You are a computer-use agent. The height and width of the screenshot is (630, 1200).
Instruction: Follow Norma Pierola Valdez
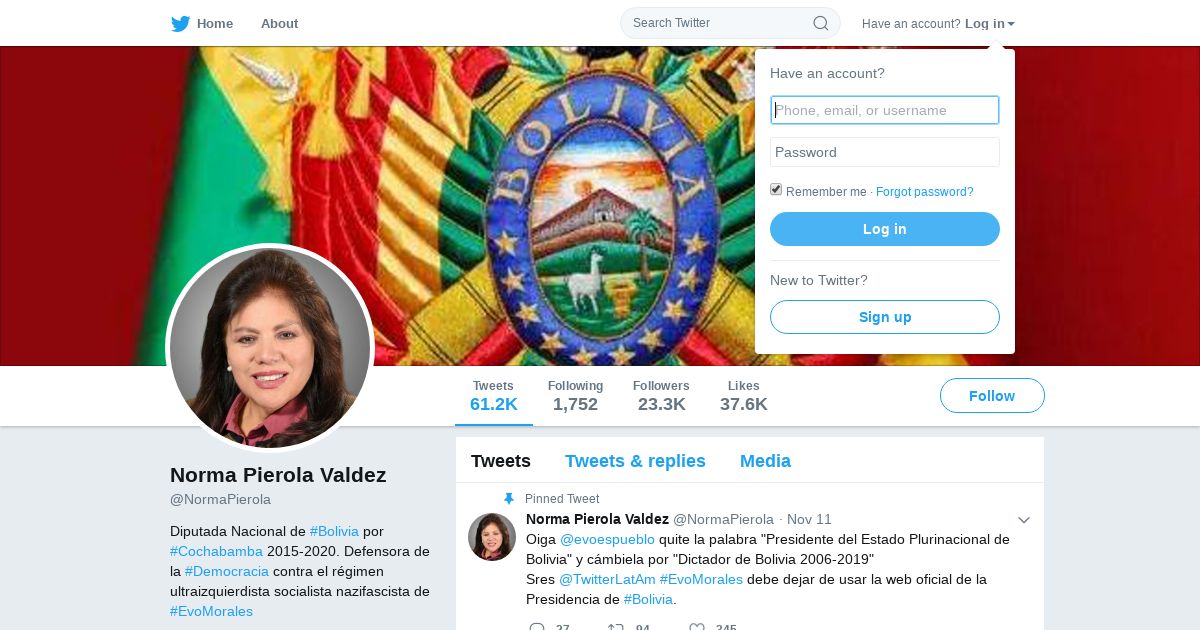tap(992, 396)
